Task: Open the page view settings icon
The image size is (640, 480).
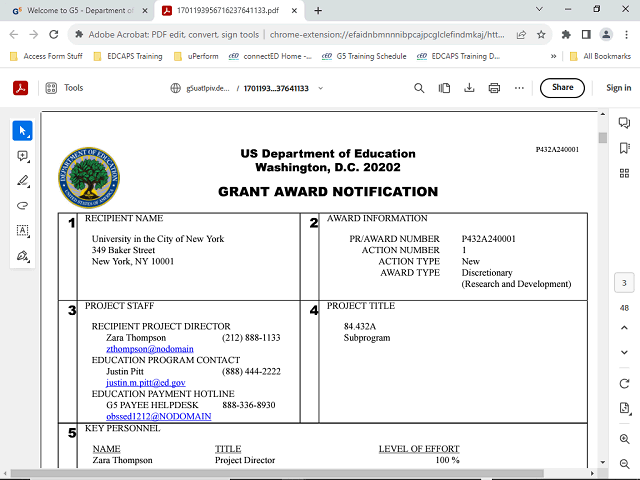Action: point(444,88)
